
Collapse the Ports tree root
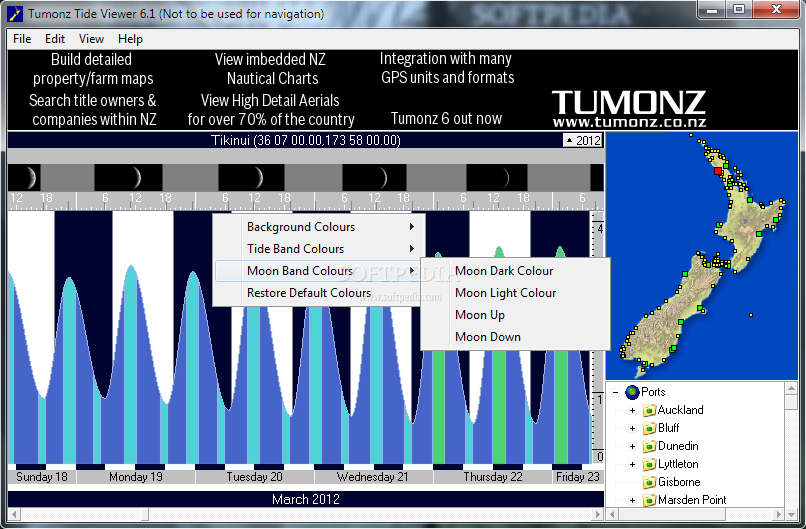[x=615, y=392]
